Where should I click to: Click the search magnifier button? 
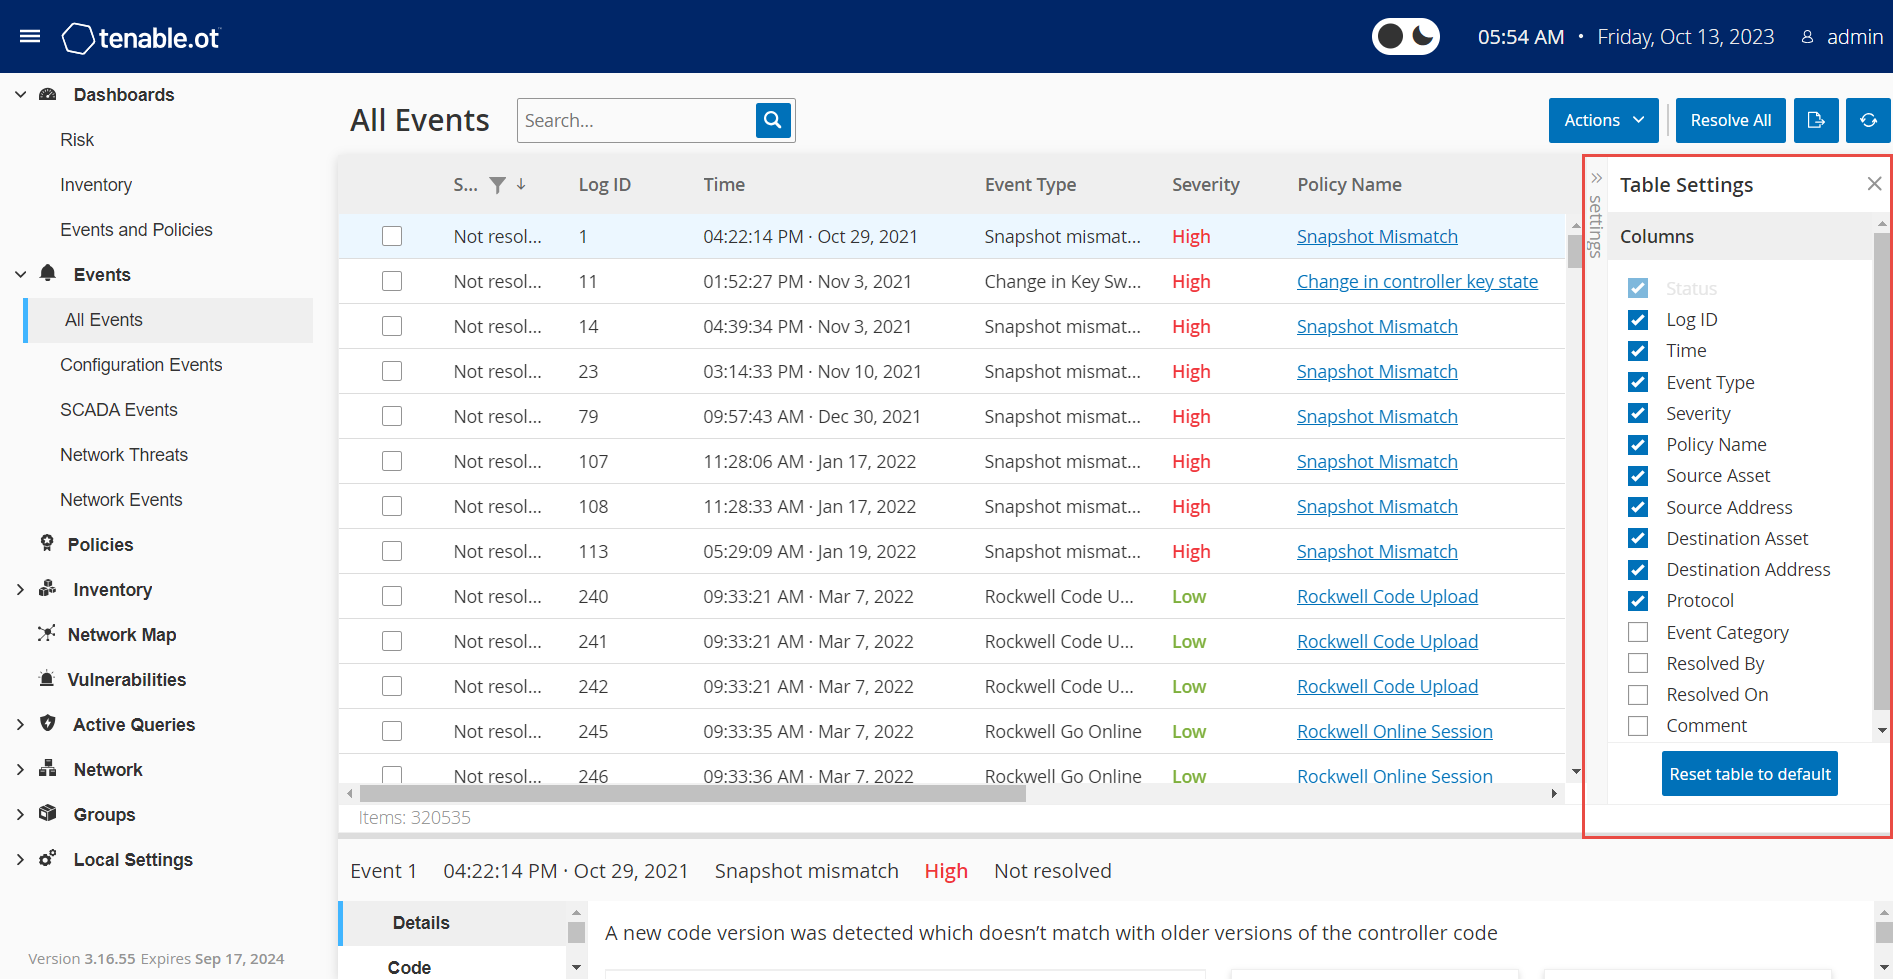[x=773, y=120]
